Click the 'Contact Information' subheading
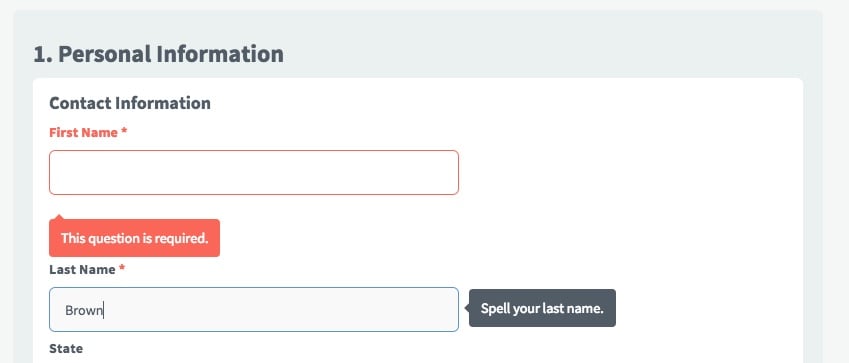This screenshot has height=363, width=849. [130, 103]
